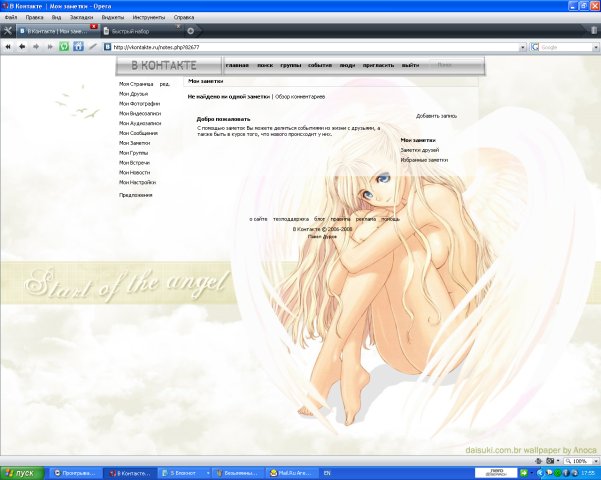Open Мои Сообщения sidebar link
Screen dimensions: 601x480
point(138,133)
